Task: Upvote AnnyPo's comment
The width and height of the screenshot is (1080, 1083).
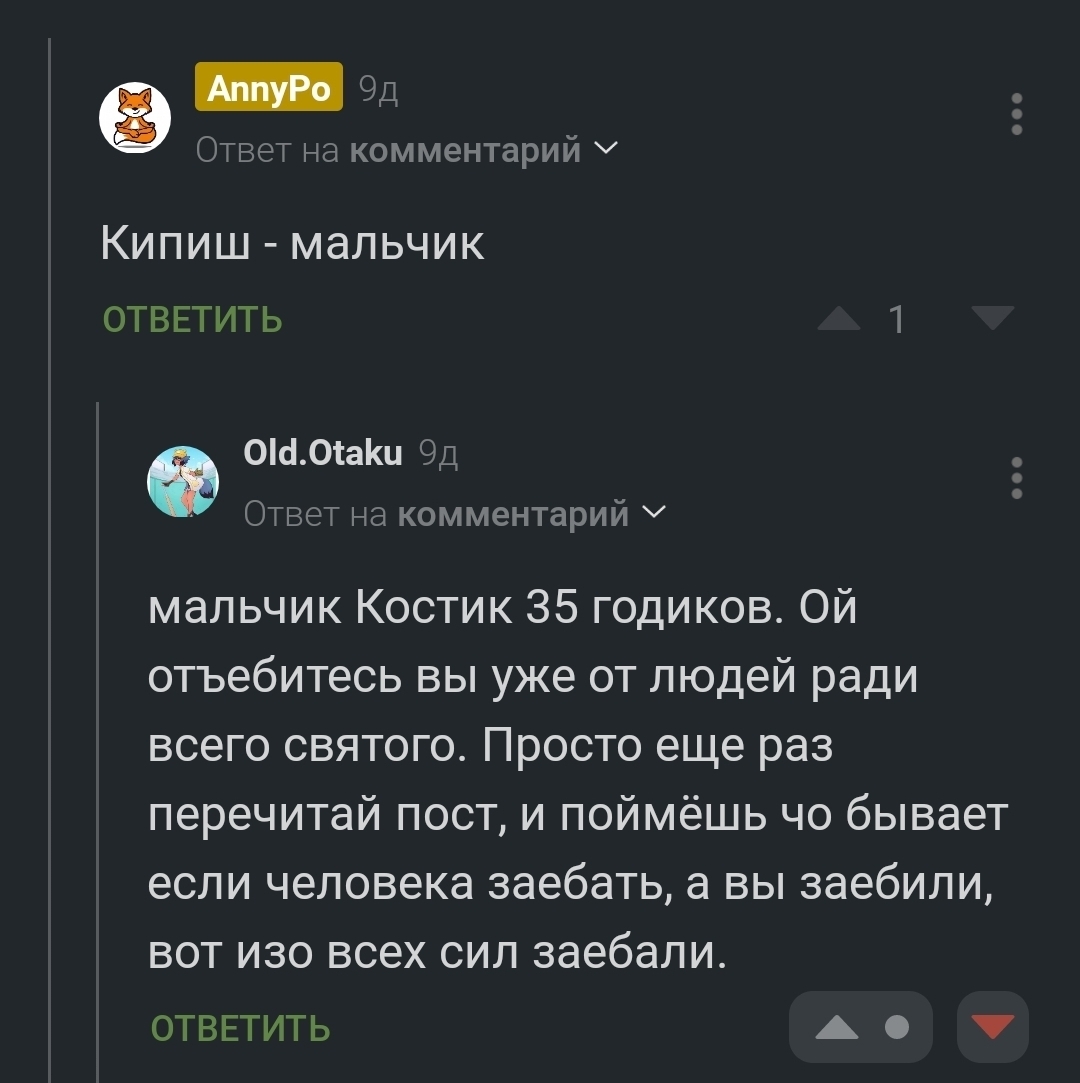Action: point(838,319)
